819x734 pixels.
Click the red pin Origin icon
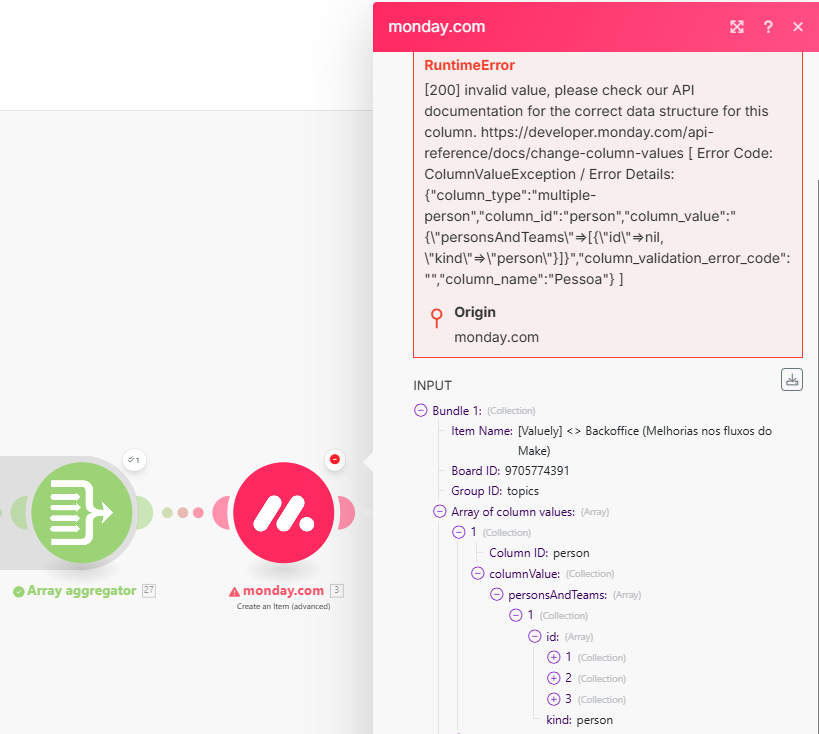coord(437,318)
